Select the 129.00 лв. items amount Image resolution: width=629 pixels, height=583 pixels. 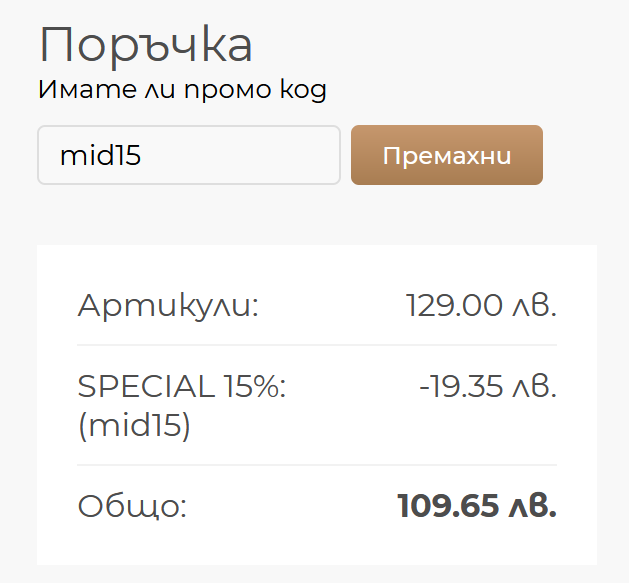pyautogui.click(x=481, y=305)
